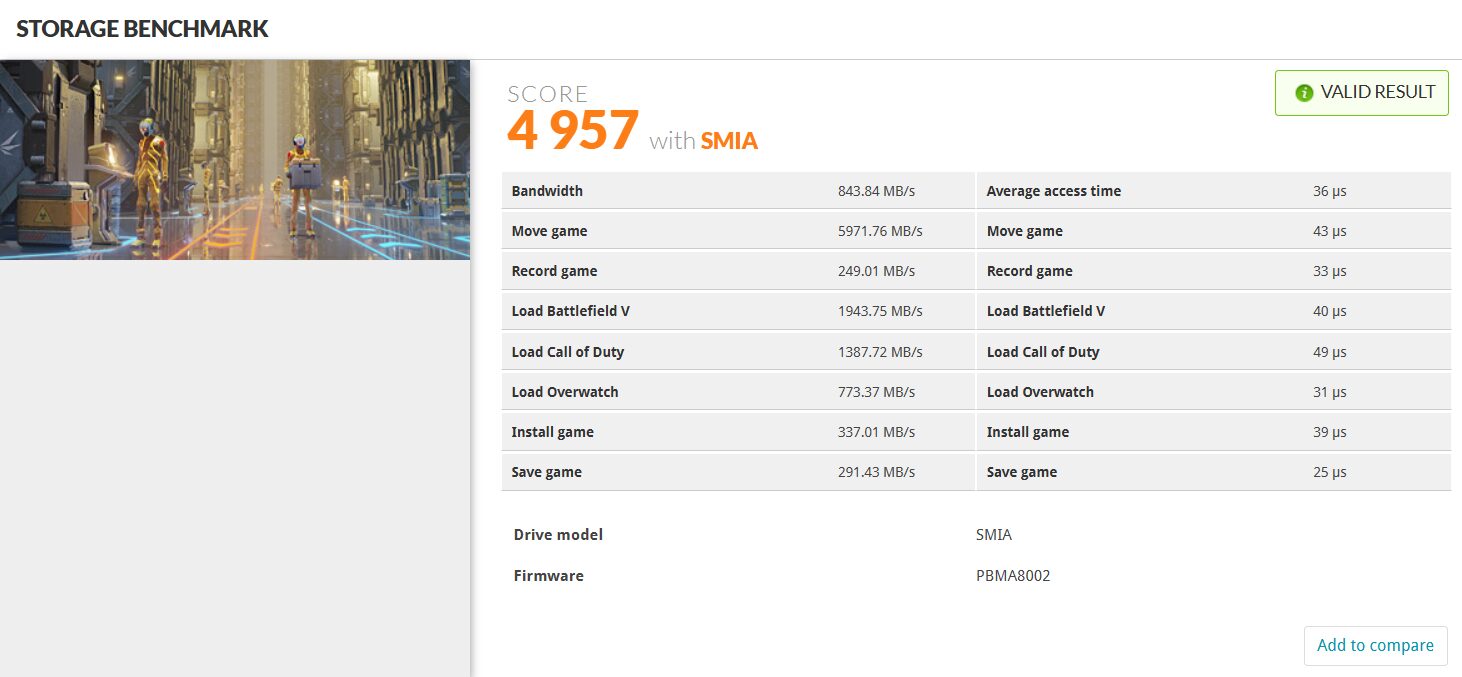Click the Load Overwatch 773.37 MB/s value
The height and width of the screenshot is (677, 1462).
pyautogui.click(x=875, y=392)
